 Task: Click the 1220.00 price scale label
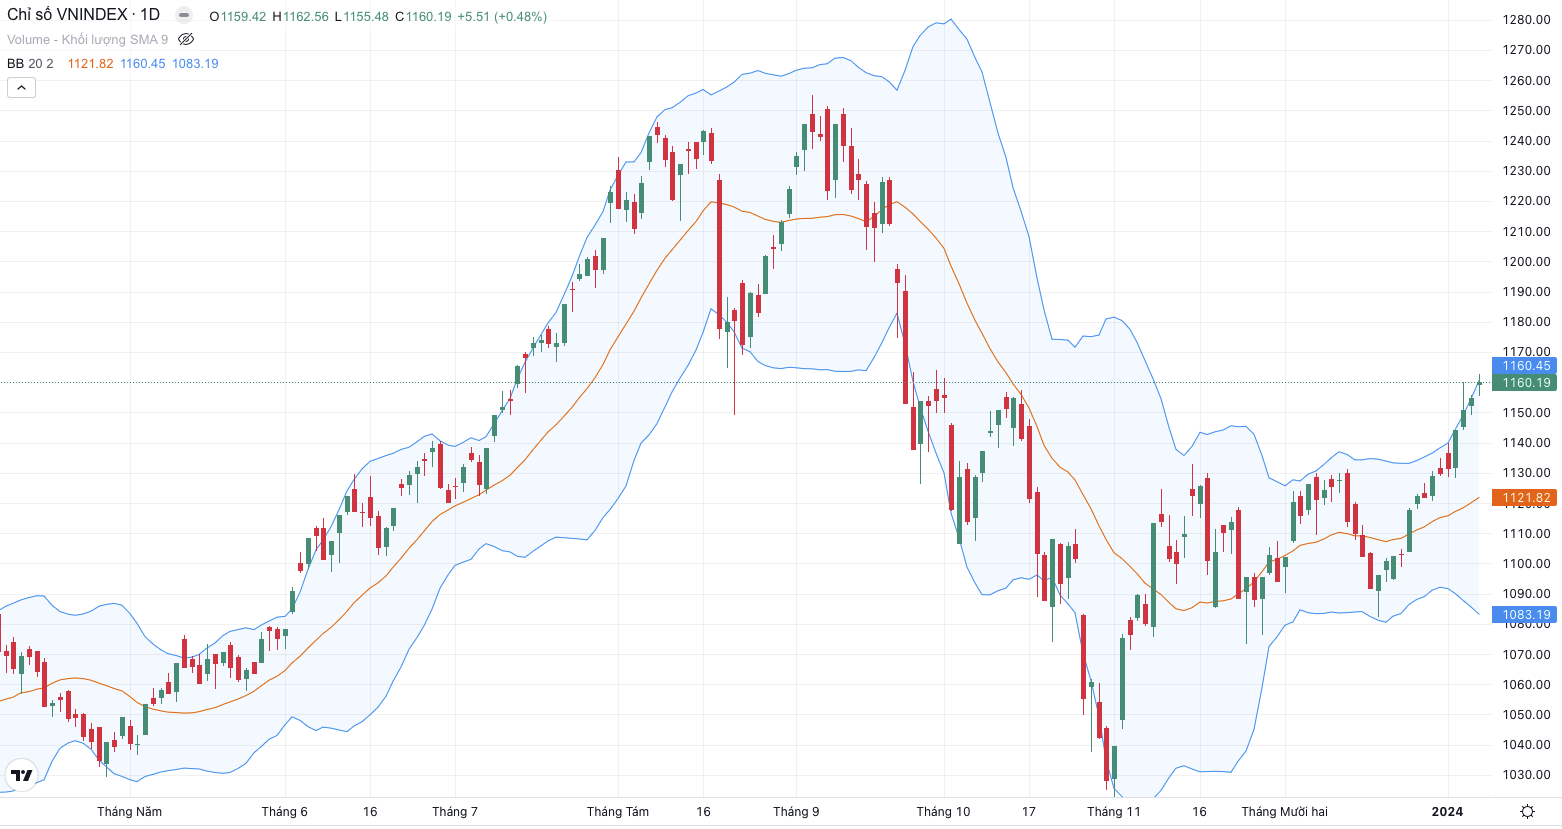[x=1526, y=201]
